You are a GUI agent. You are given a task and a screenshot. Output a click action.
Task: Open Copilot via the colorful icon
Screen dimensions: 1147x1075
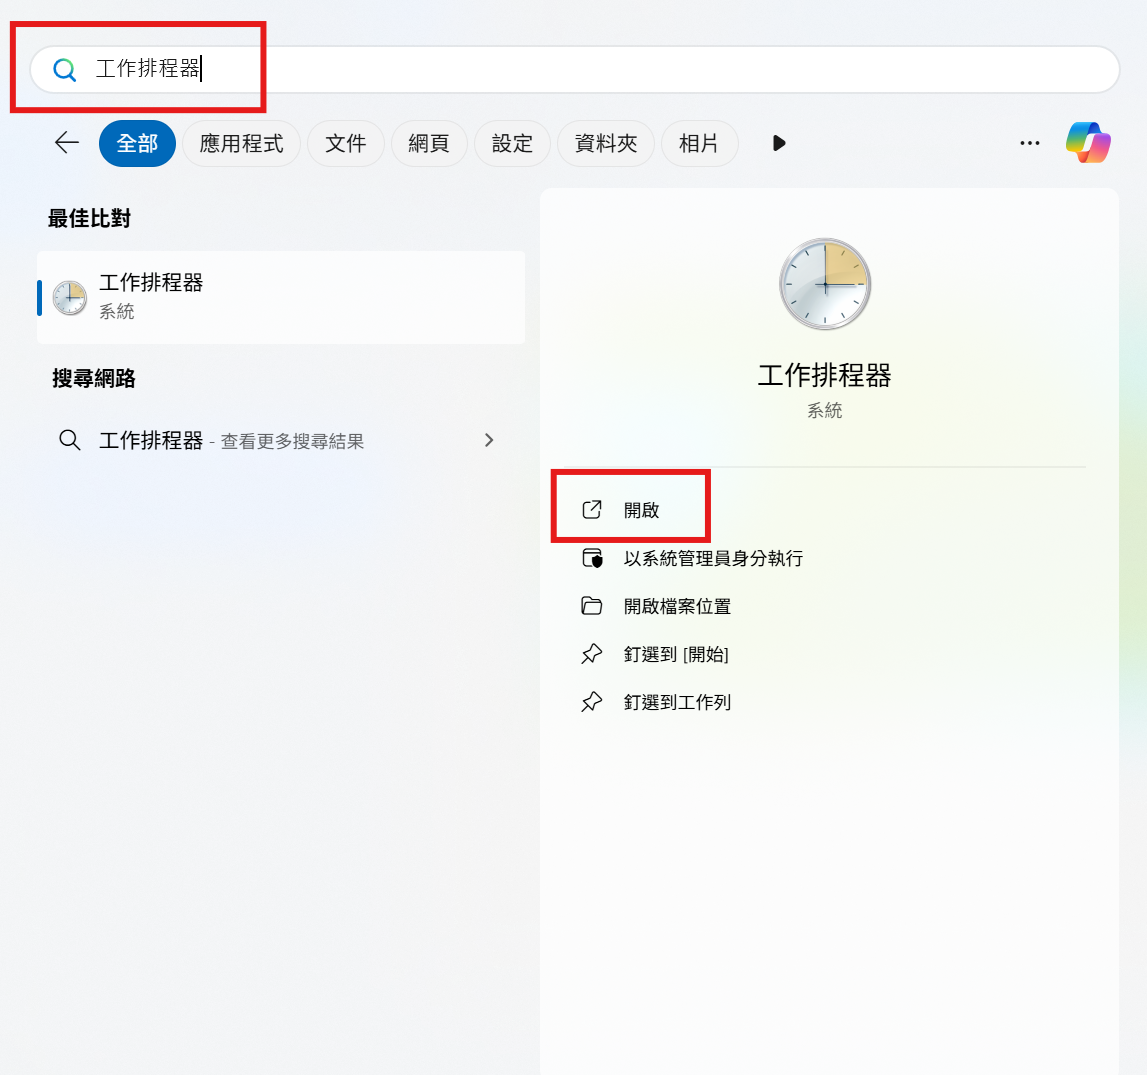[x=1088, y=143]
